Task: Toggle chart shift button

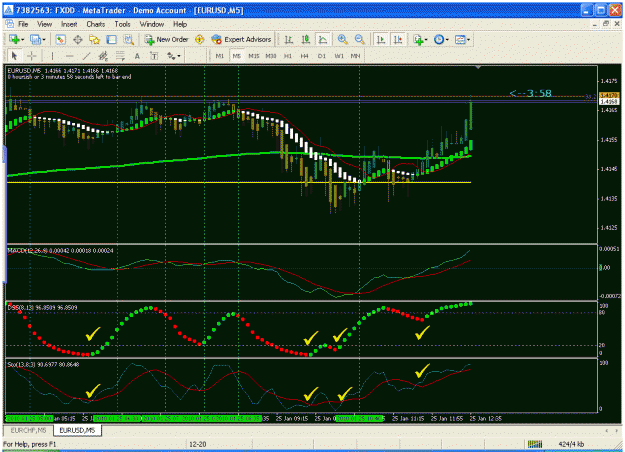Action: [398, 39]
